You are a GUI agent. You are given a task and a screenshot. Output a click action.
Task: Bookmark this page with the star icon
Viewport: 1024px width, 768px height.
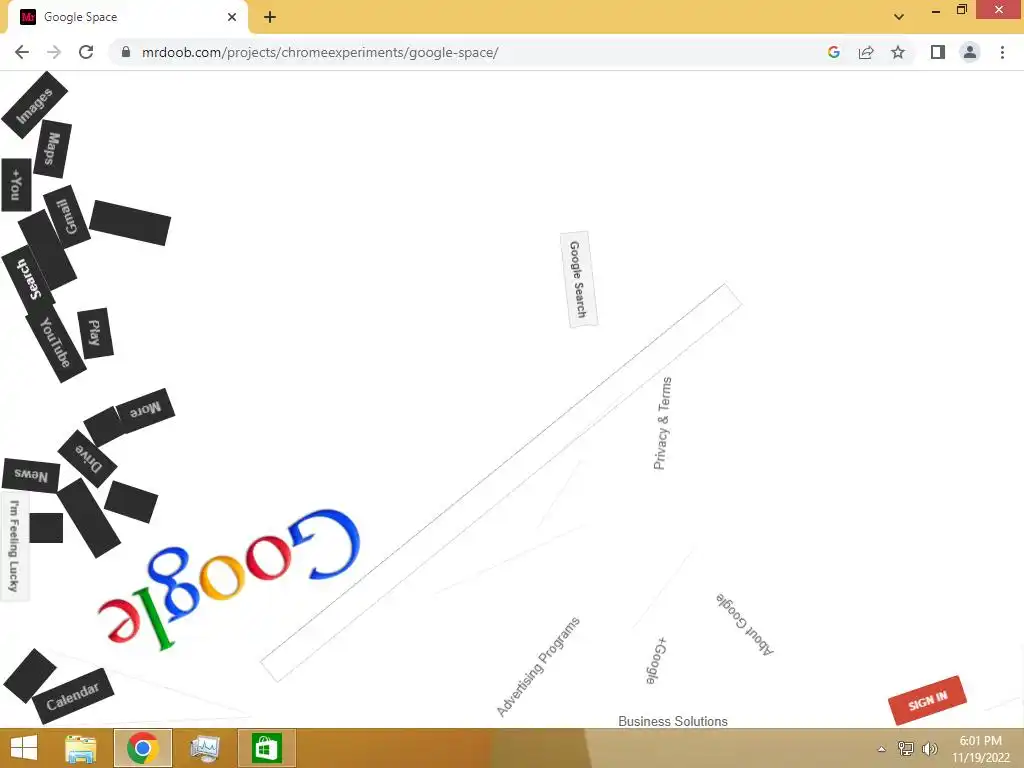click(x=898, y=52)
